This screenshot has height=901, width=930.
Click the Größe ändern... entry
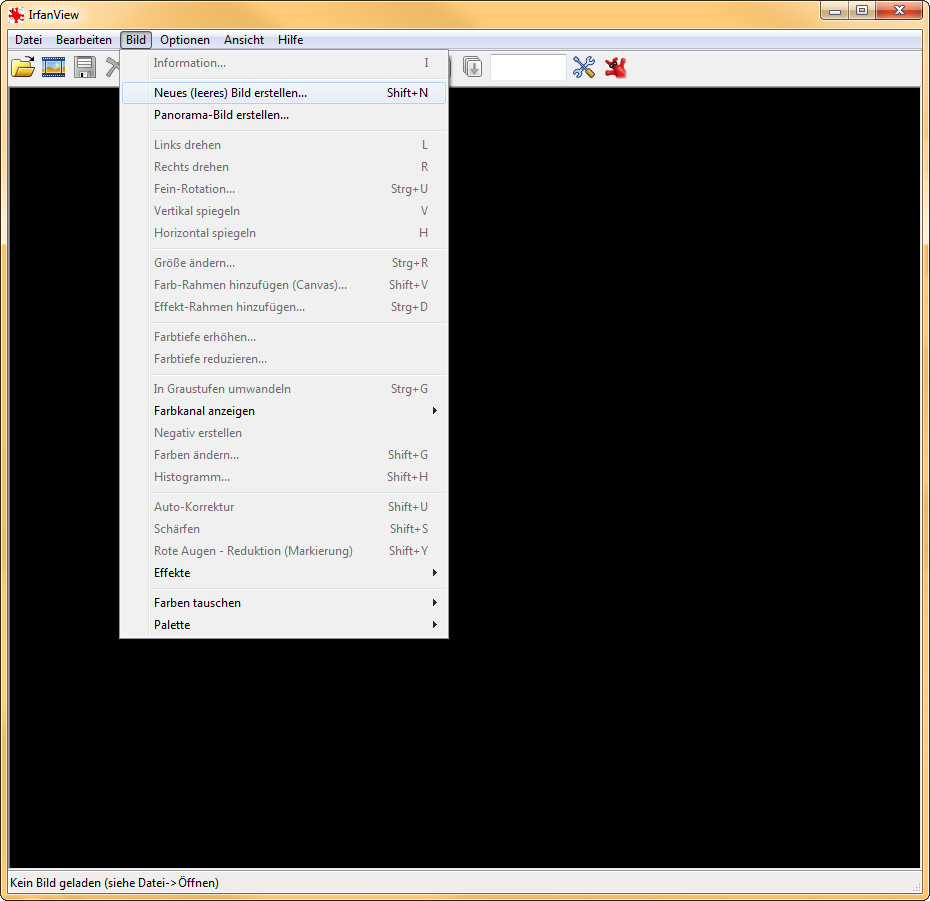284,263
